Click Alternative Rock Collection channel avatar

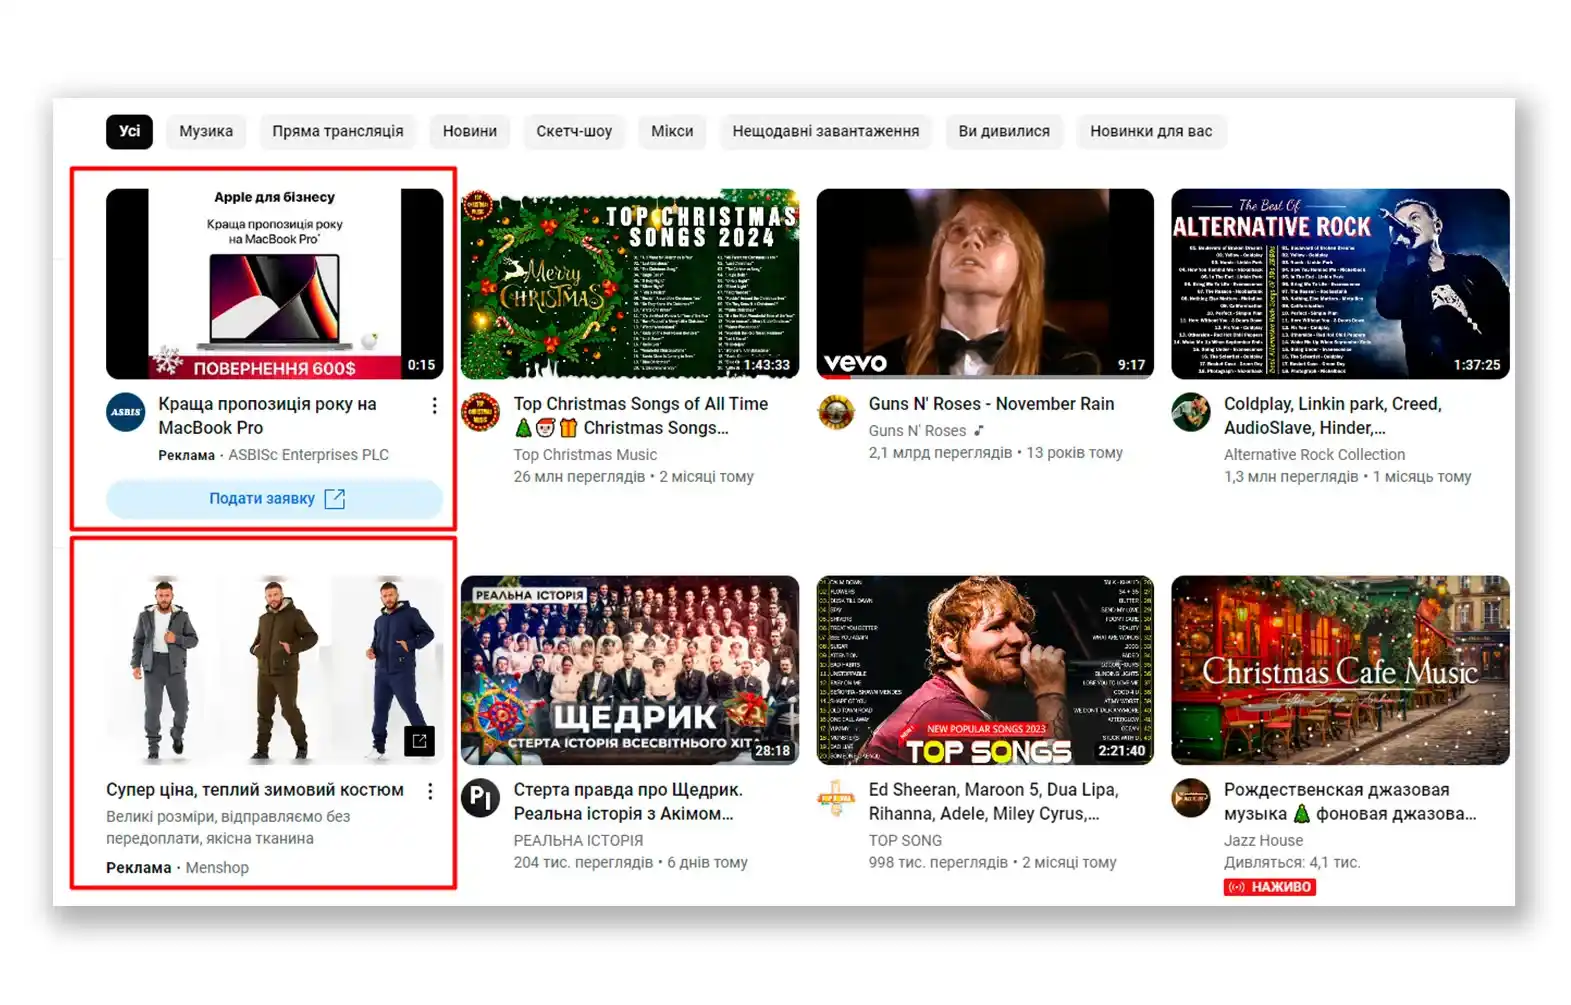pyautogui.click(x=1191, y=412)
